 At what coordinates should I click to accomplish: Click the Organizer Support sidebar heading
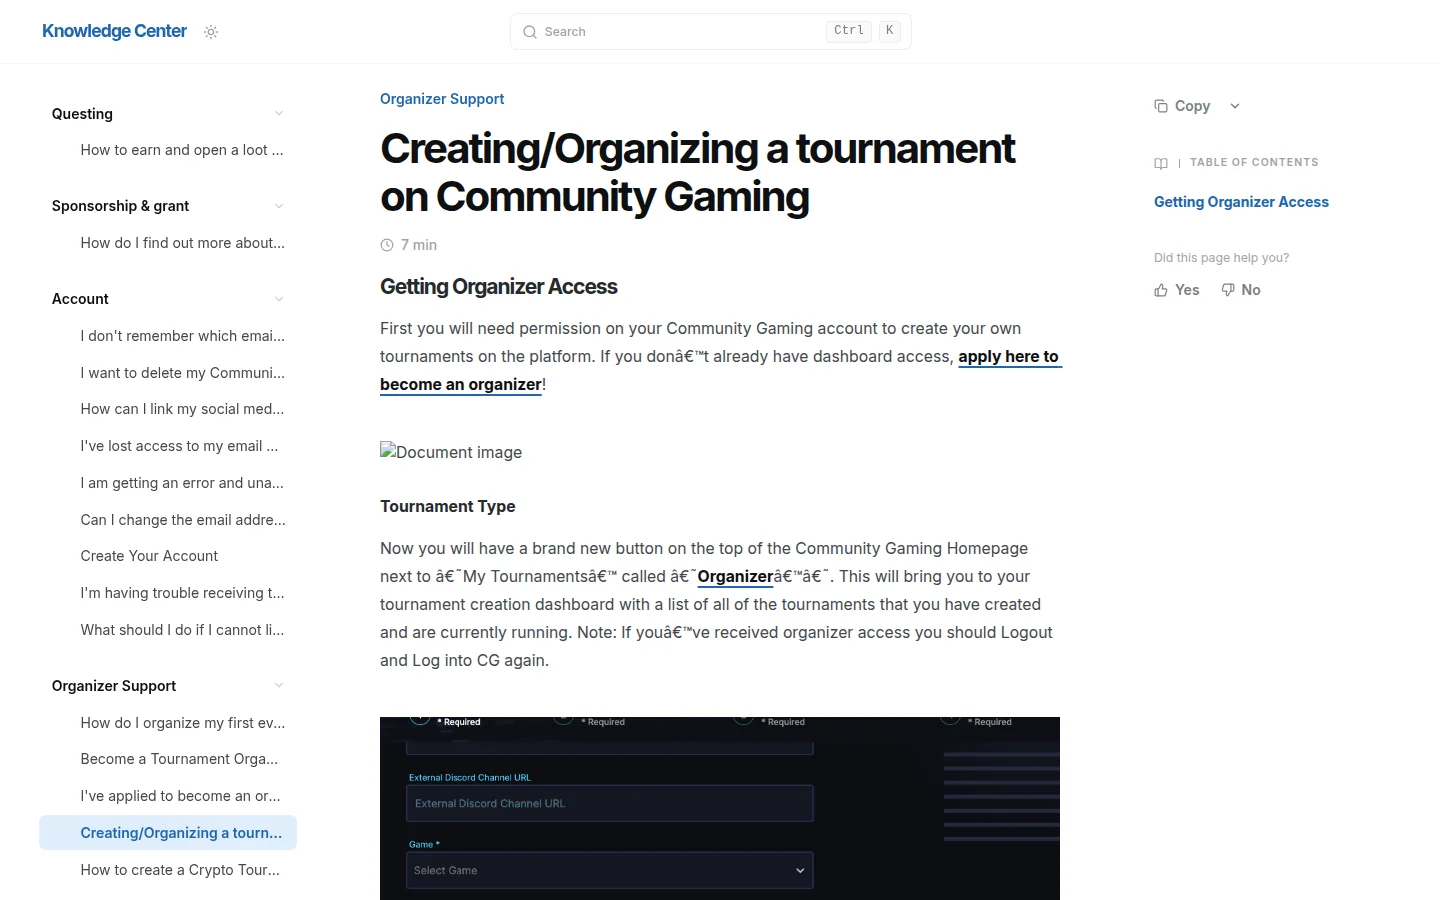(114, 686)
